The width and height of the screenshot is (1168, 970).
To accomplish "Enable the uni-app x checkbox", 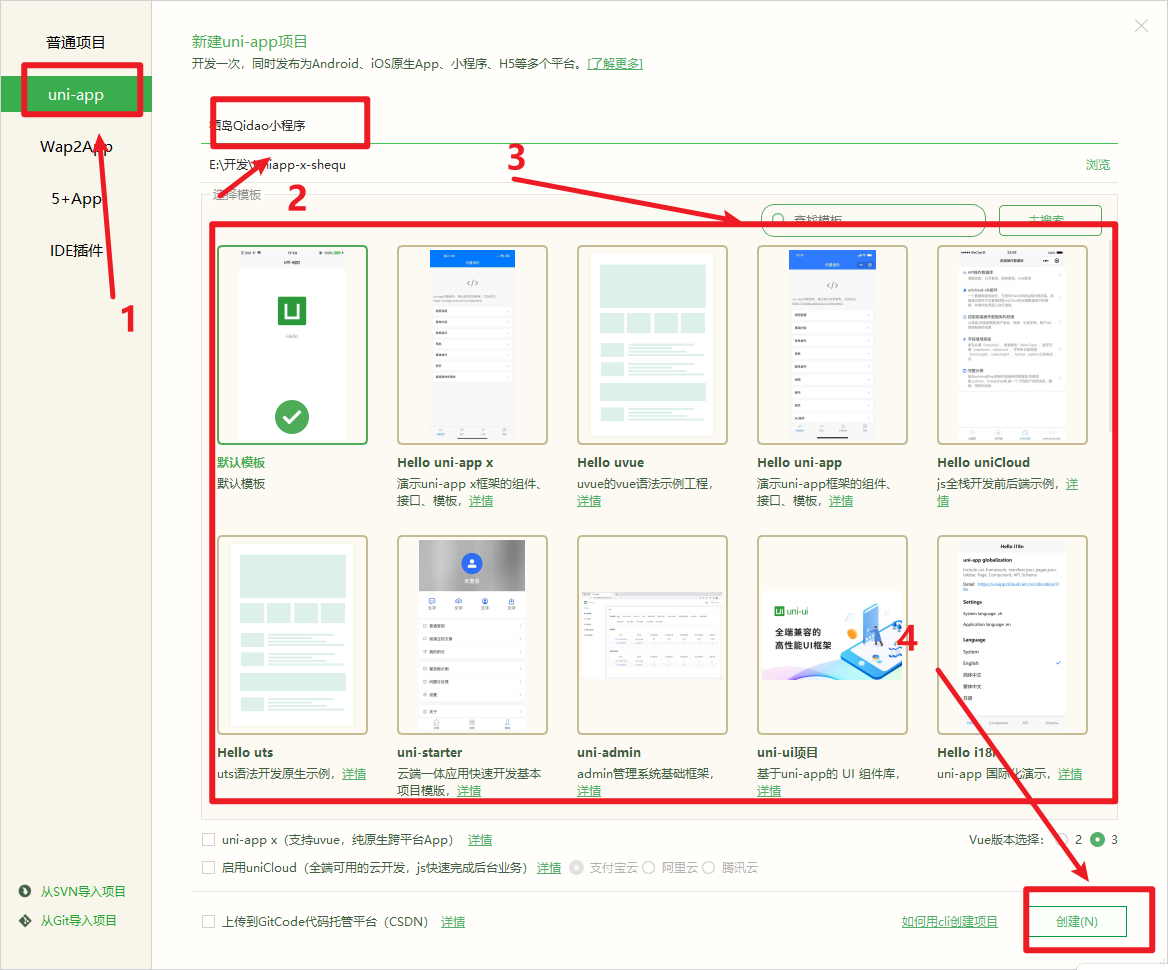I will (x=209, y=840).
